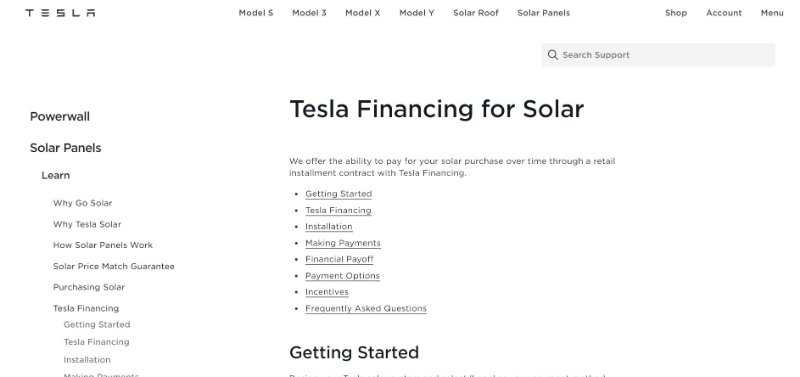Open the header Menu

coord(772,13)
